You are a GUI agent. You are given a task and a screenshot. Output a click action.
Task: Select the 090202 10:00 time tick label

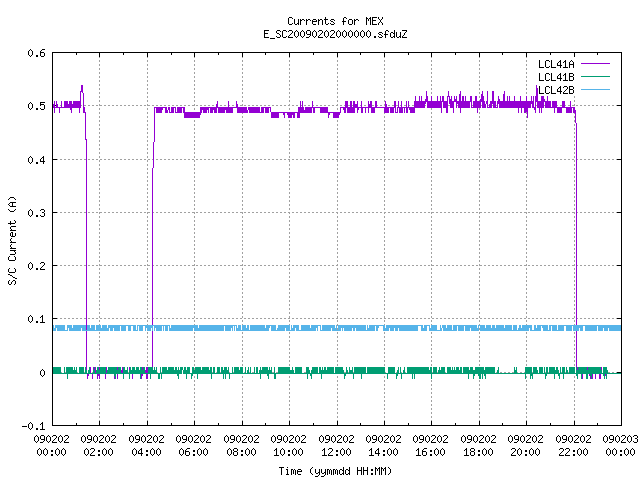pyautogui.click(x=289, y=445)
